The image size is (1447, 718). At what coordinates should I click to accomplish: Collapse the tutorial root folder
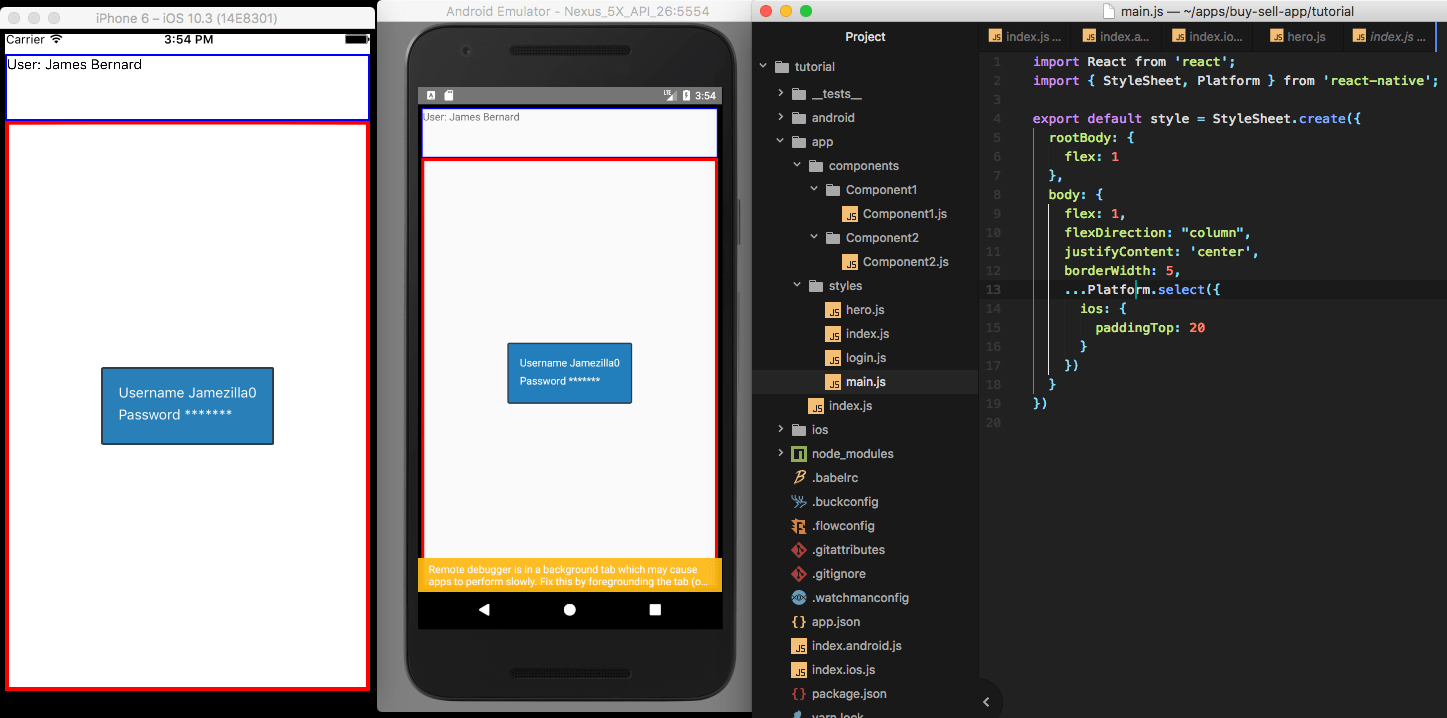coord(764,67)
